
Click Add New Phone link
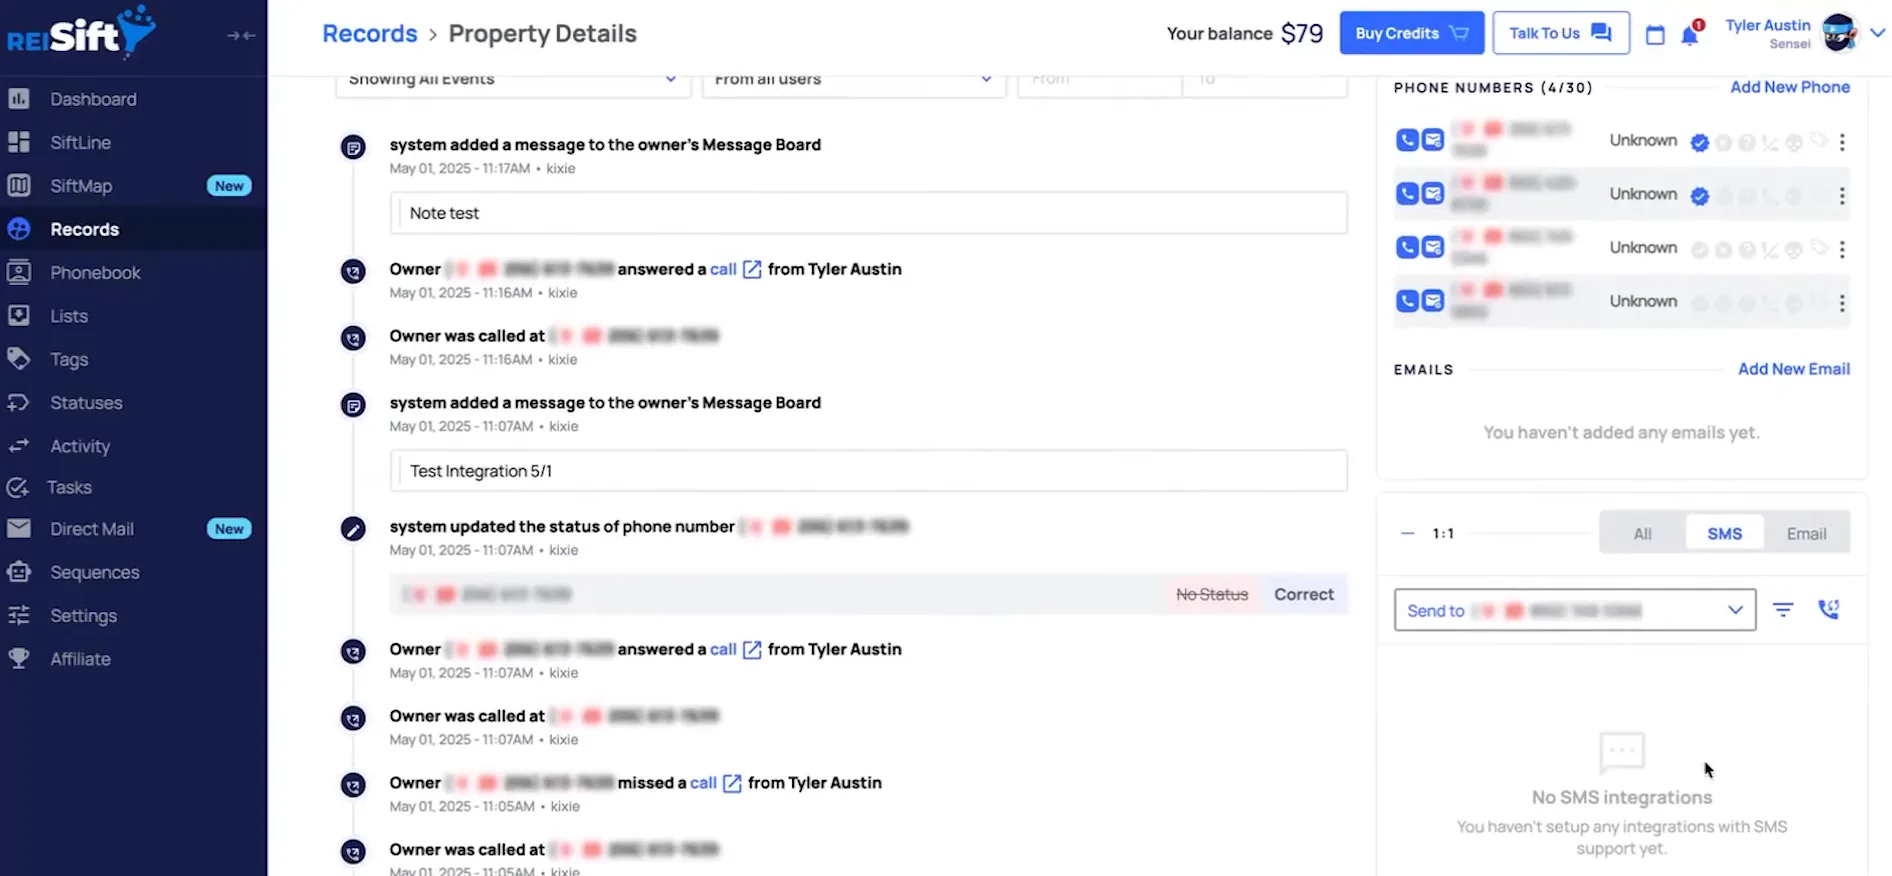point(1790,87)
